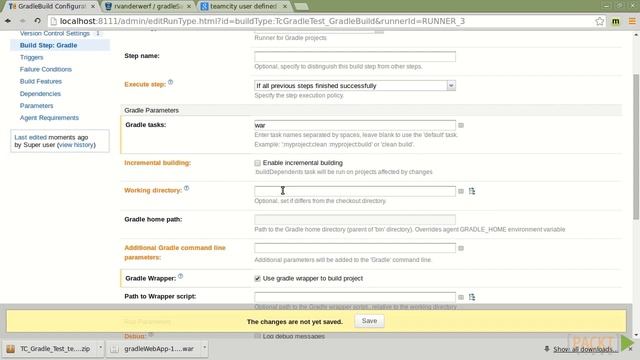Open the Chrome menu icon
Screen dimensions: 640x360
click(632, 21)
